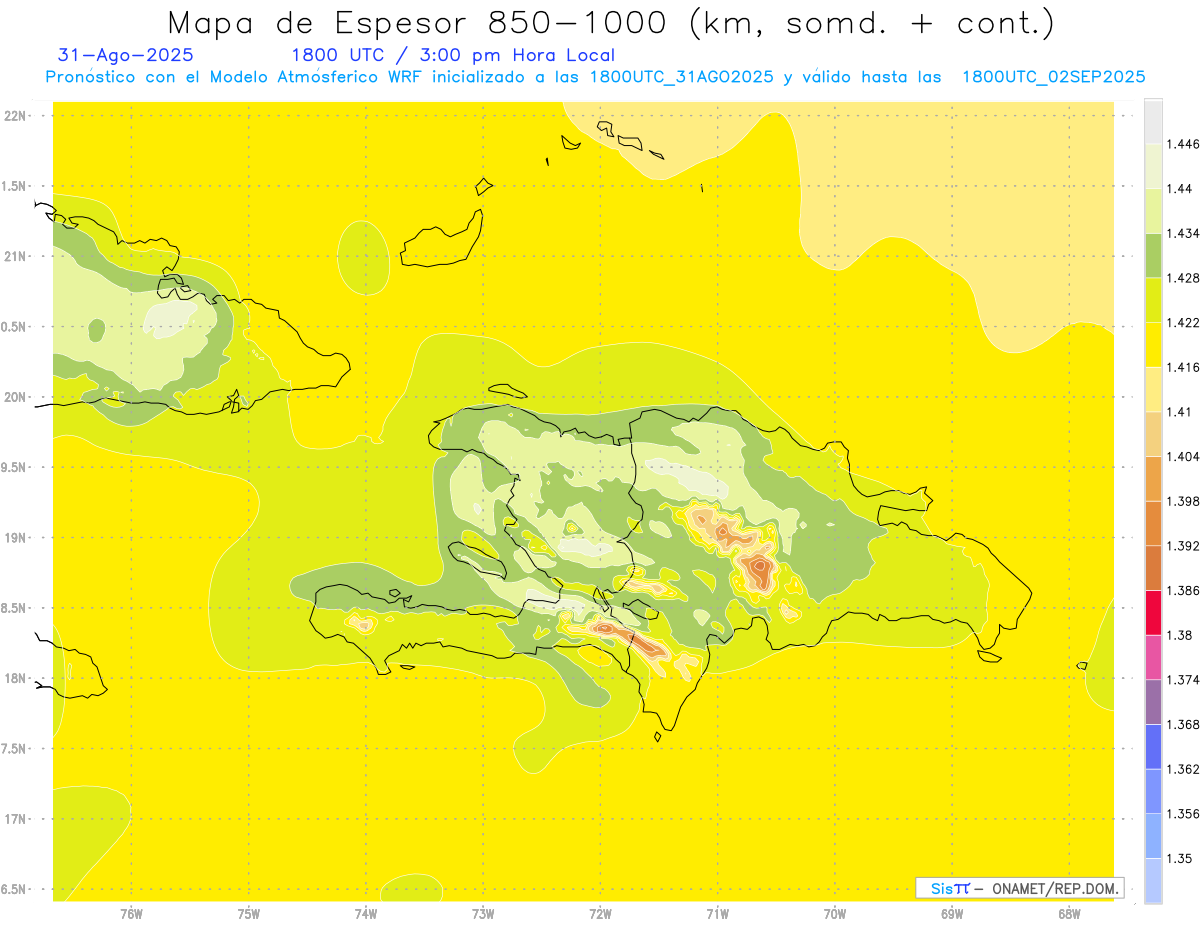Click the '68W' longitude label
Image resolution: width=1200 pixels, height=927 pixels.
tap(1069, 914)
